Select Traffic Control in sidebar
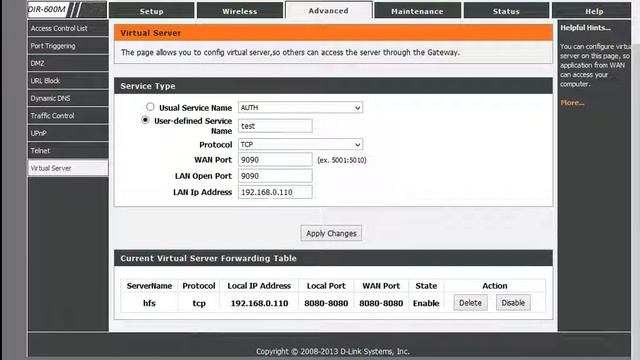The image size is (640, 360). click(x=68, y=116)
